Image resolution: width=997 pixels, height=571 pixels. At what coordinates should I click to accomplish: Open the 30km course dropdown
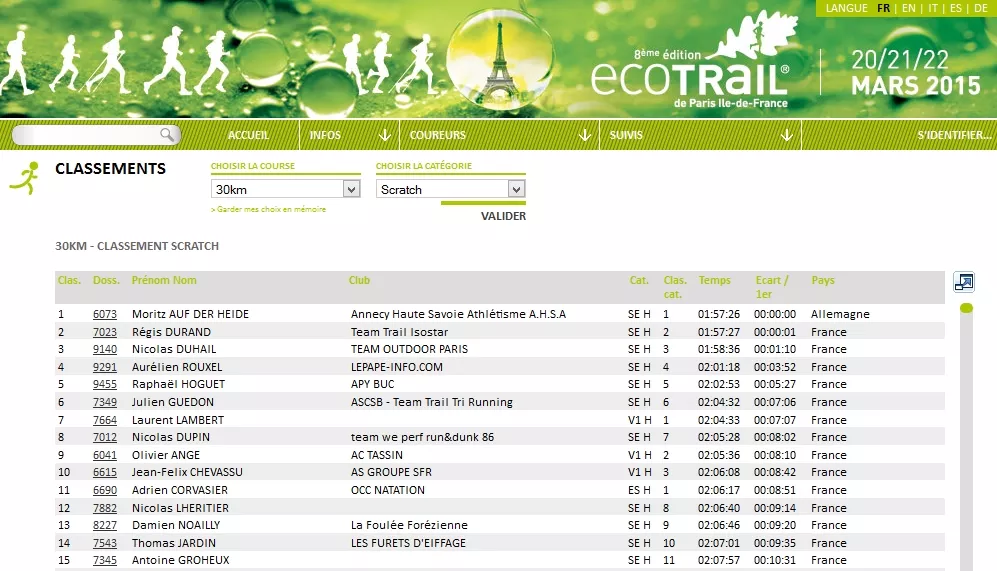pos(285,189)
